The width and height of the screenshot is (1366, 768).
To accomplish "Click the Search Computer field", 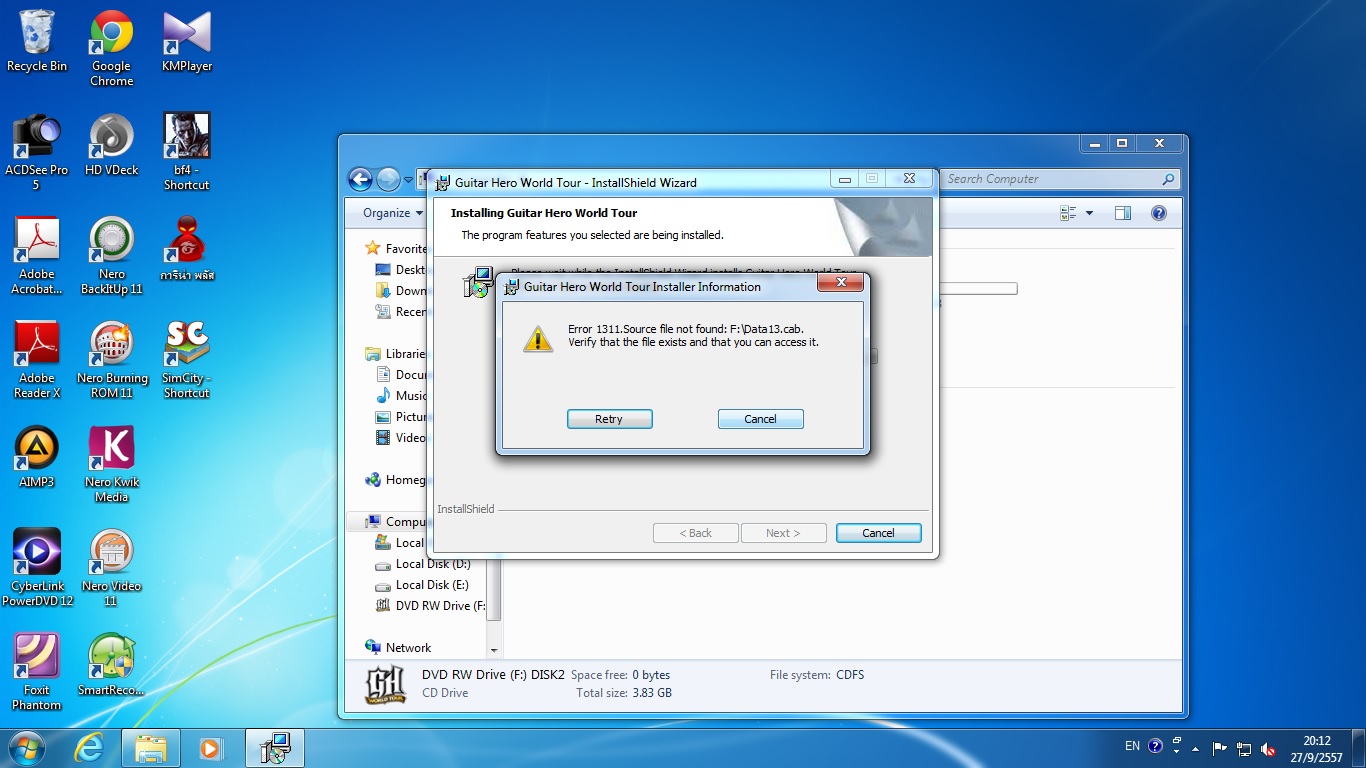I will (x=1050, y=179).
